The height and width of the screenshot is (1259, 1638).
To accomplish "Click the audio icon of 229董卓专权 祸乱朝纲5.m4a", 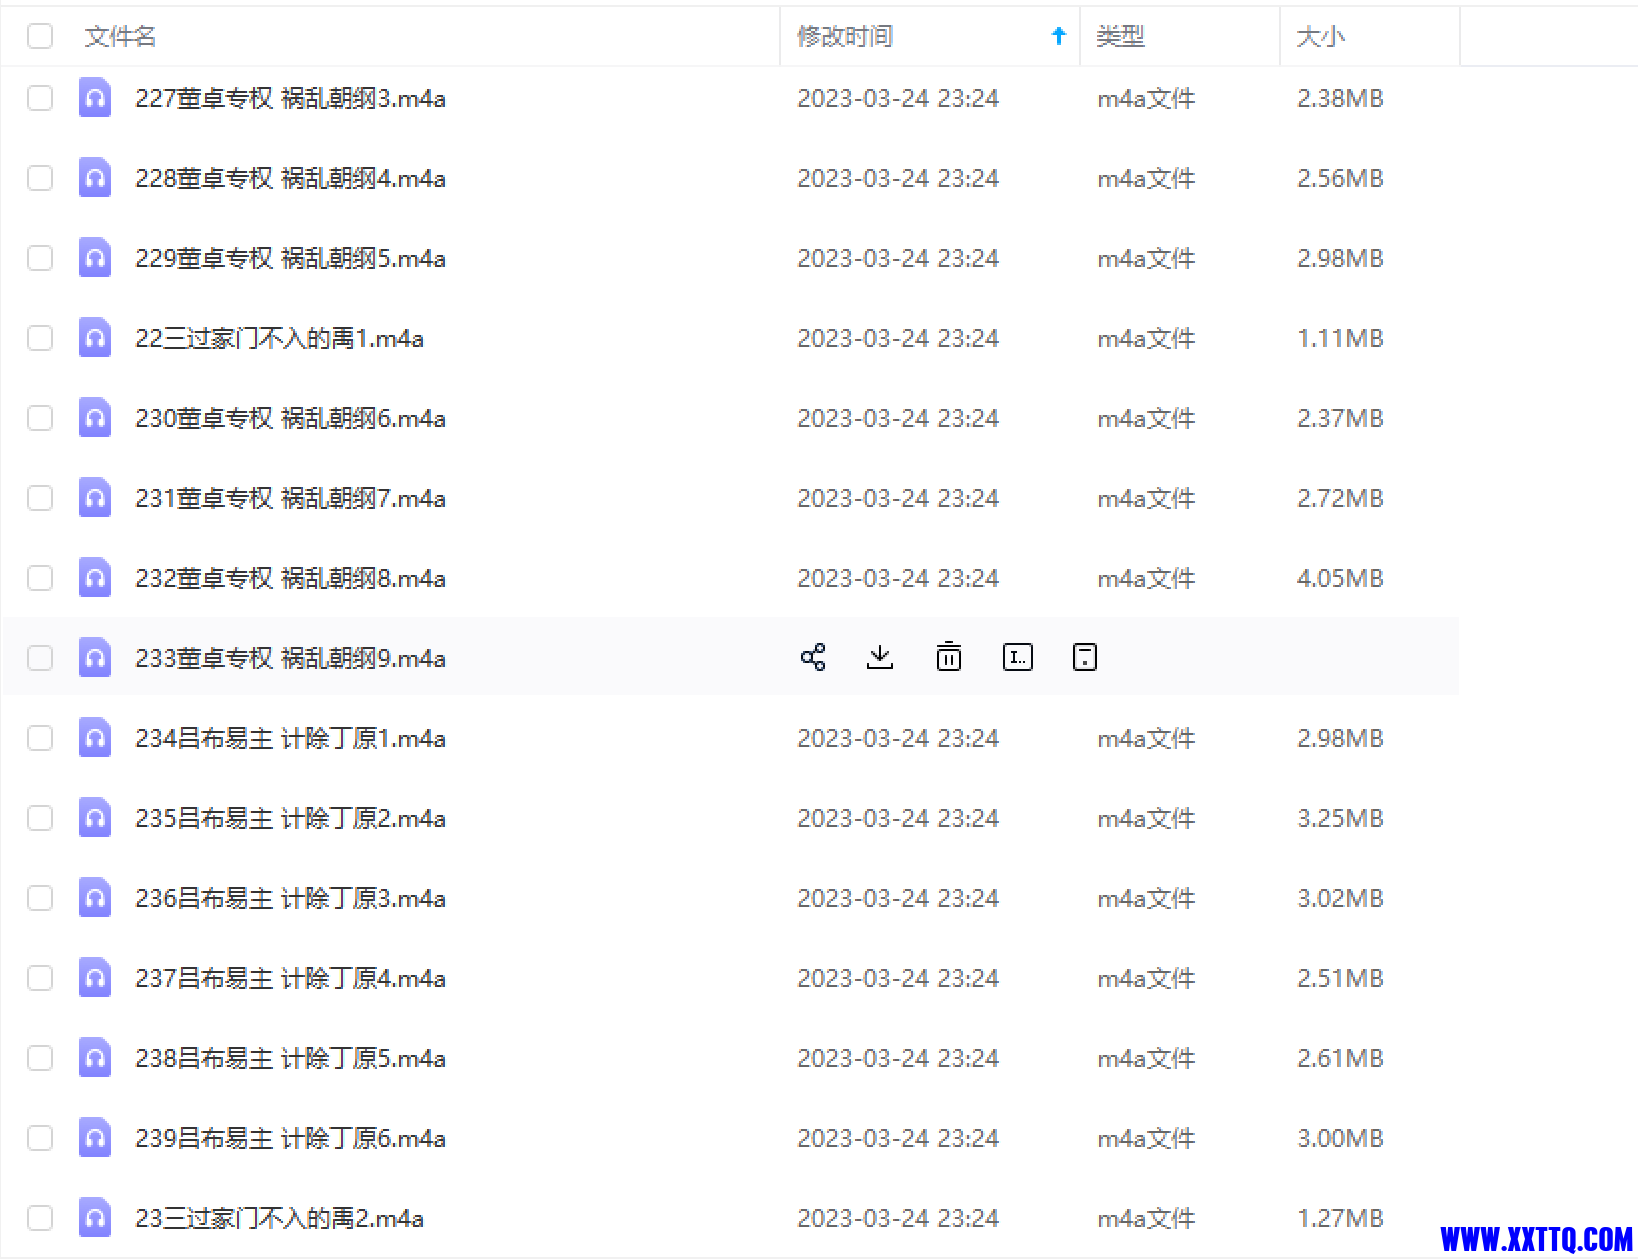I will (x=95, y=257).
